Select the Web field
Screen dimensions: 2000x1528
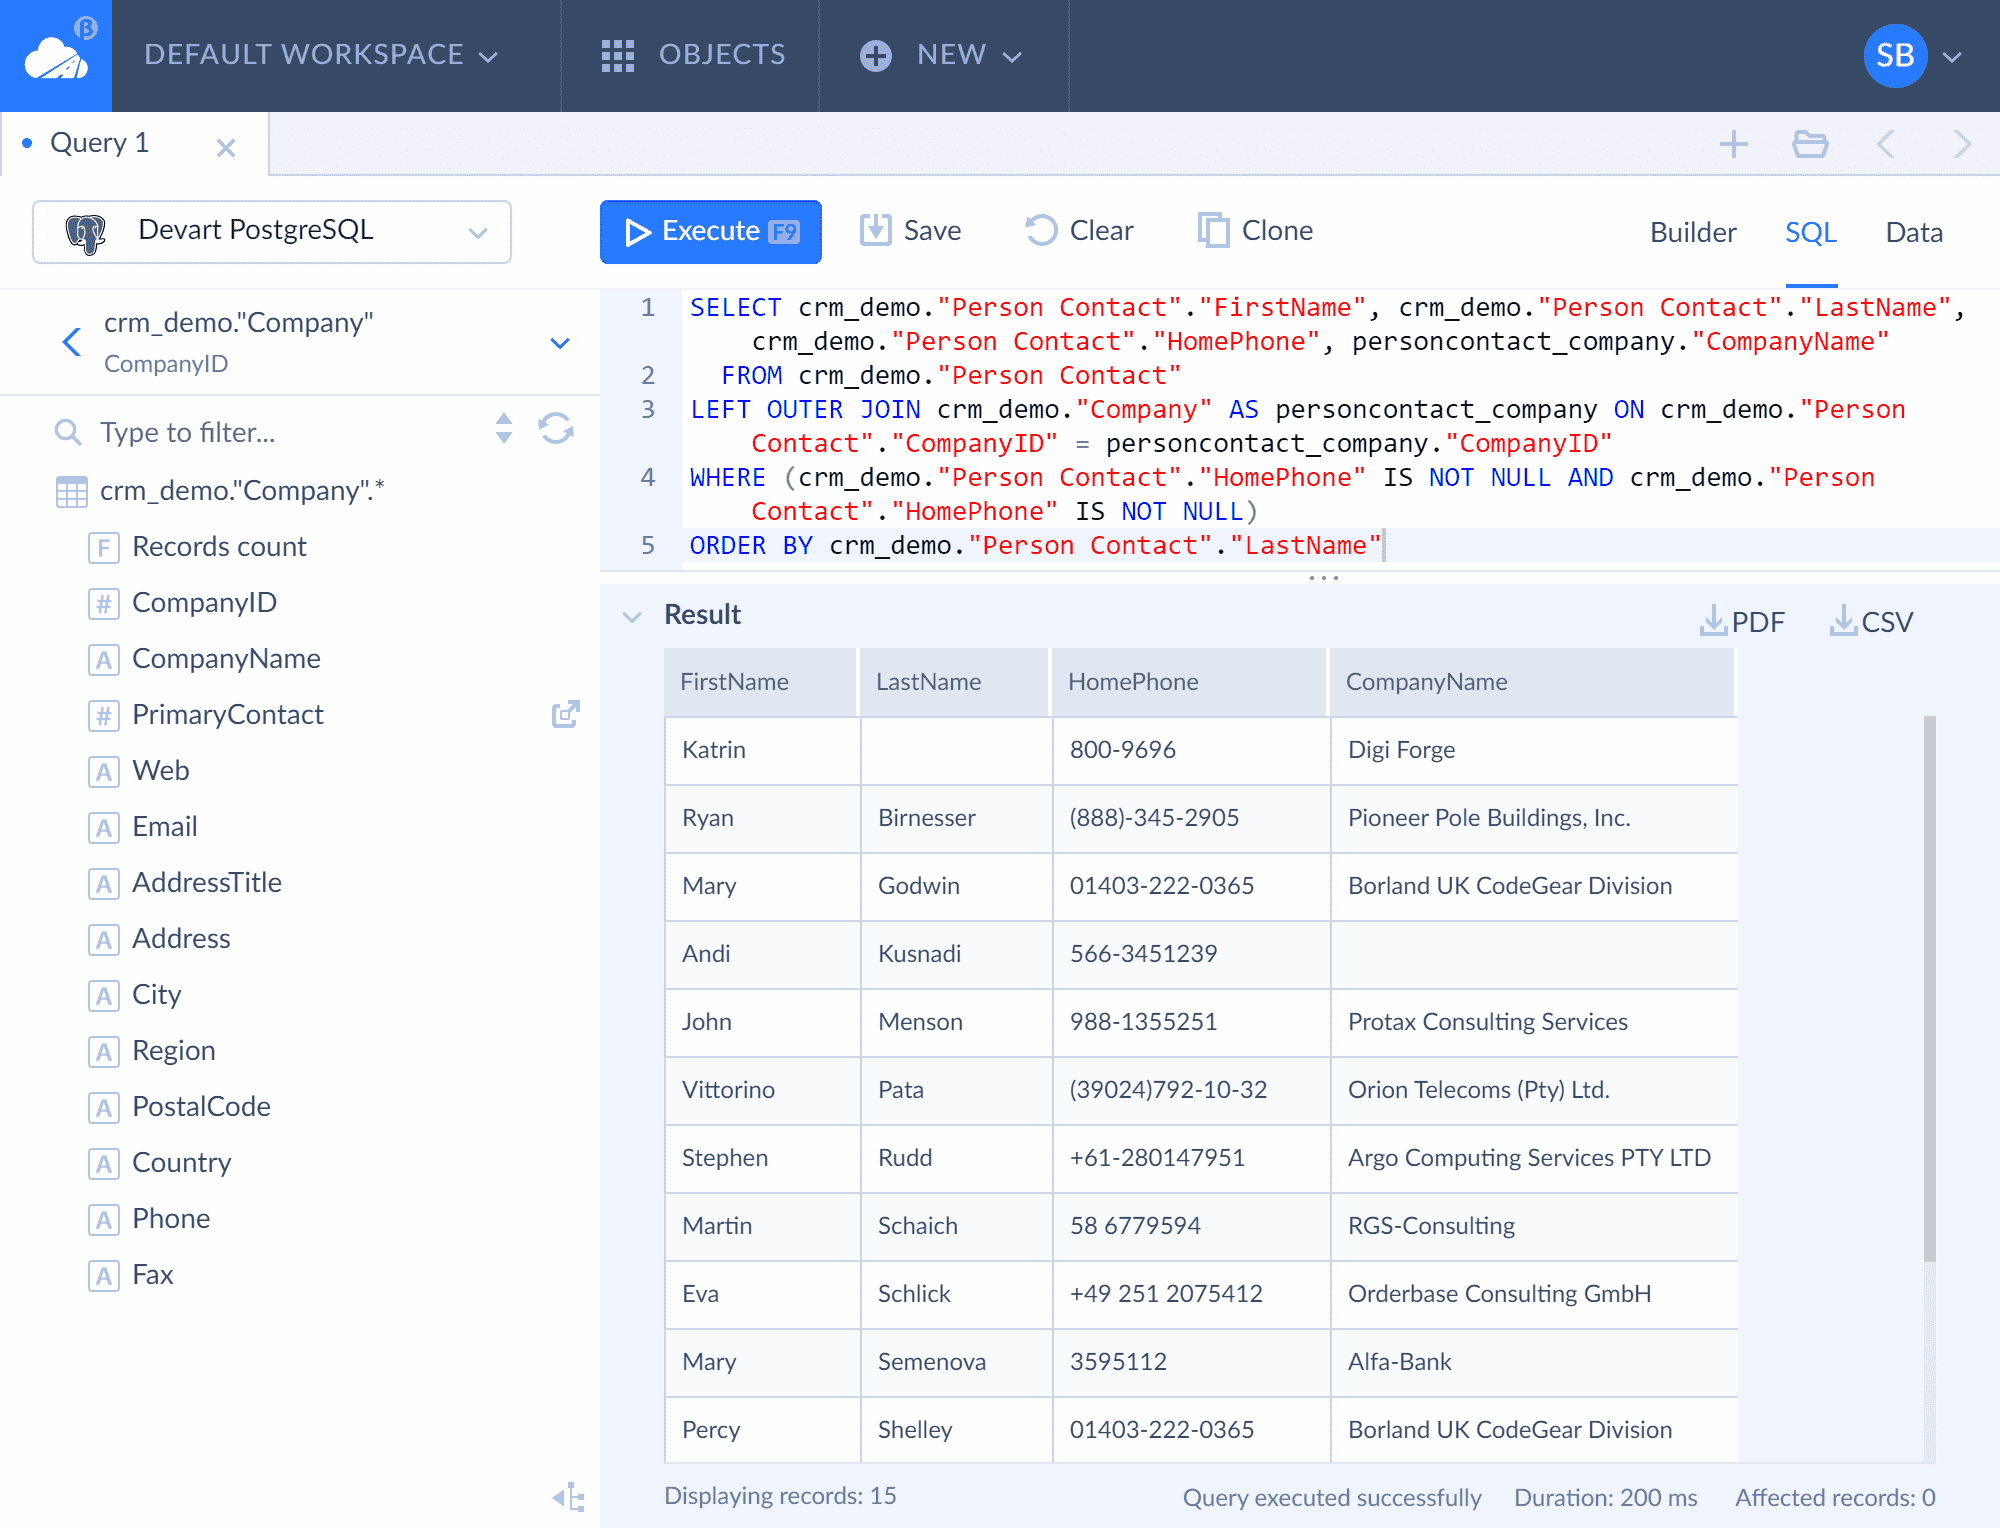pos(139,771)
